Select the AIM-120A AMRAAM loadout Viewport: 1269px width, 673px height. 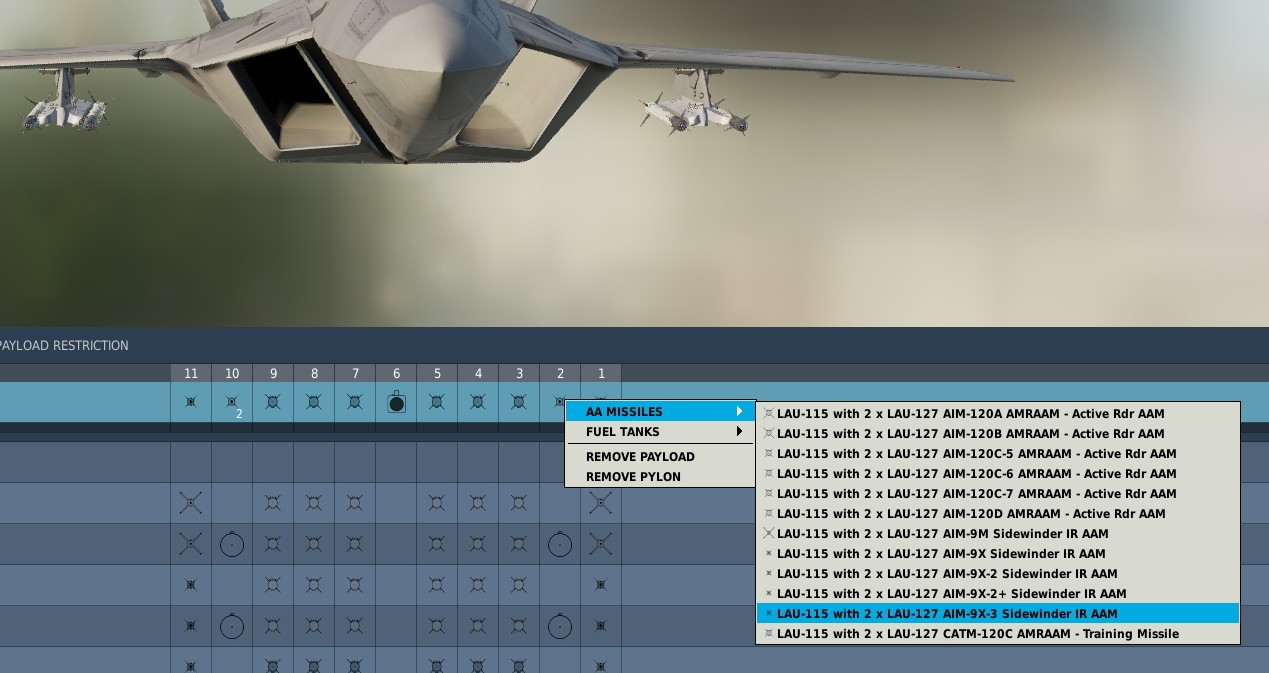997,413
